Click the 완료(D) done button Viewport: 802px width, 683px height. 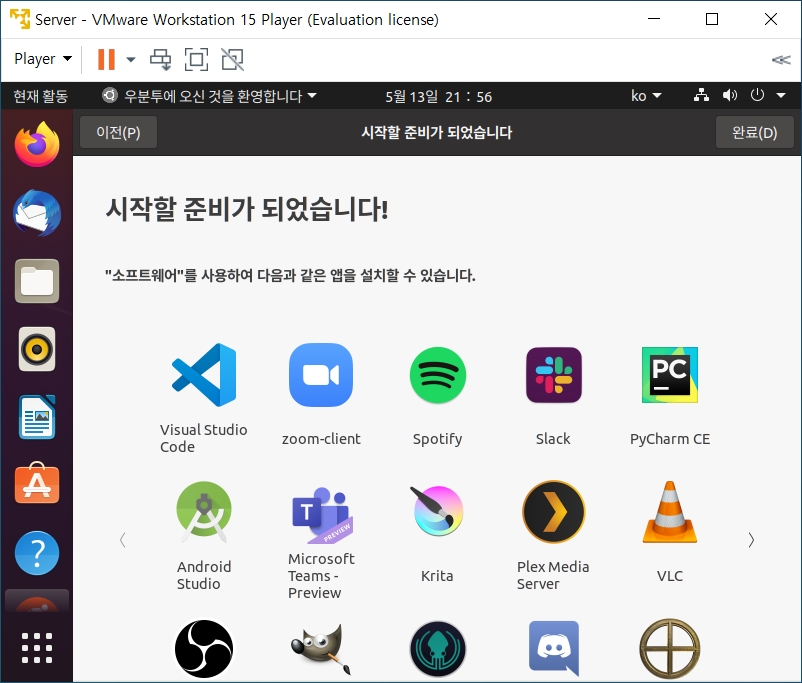(754, 132)
